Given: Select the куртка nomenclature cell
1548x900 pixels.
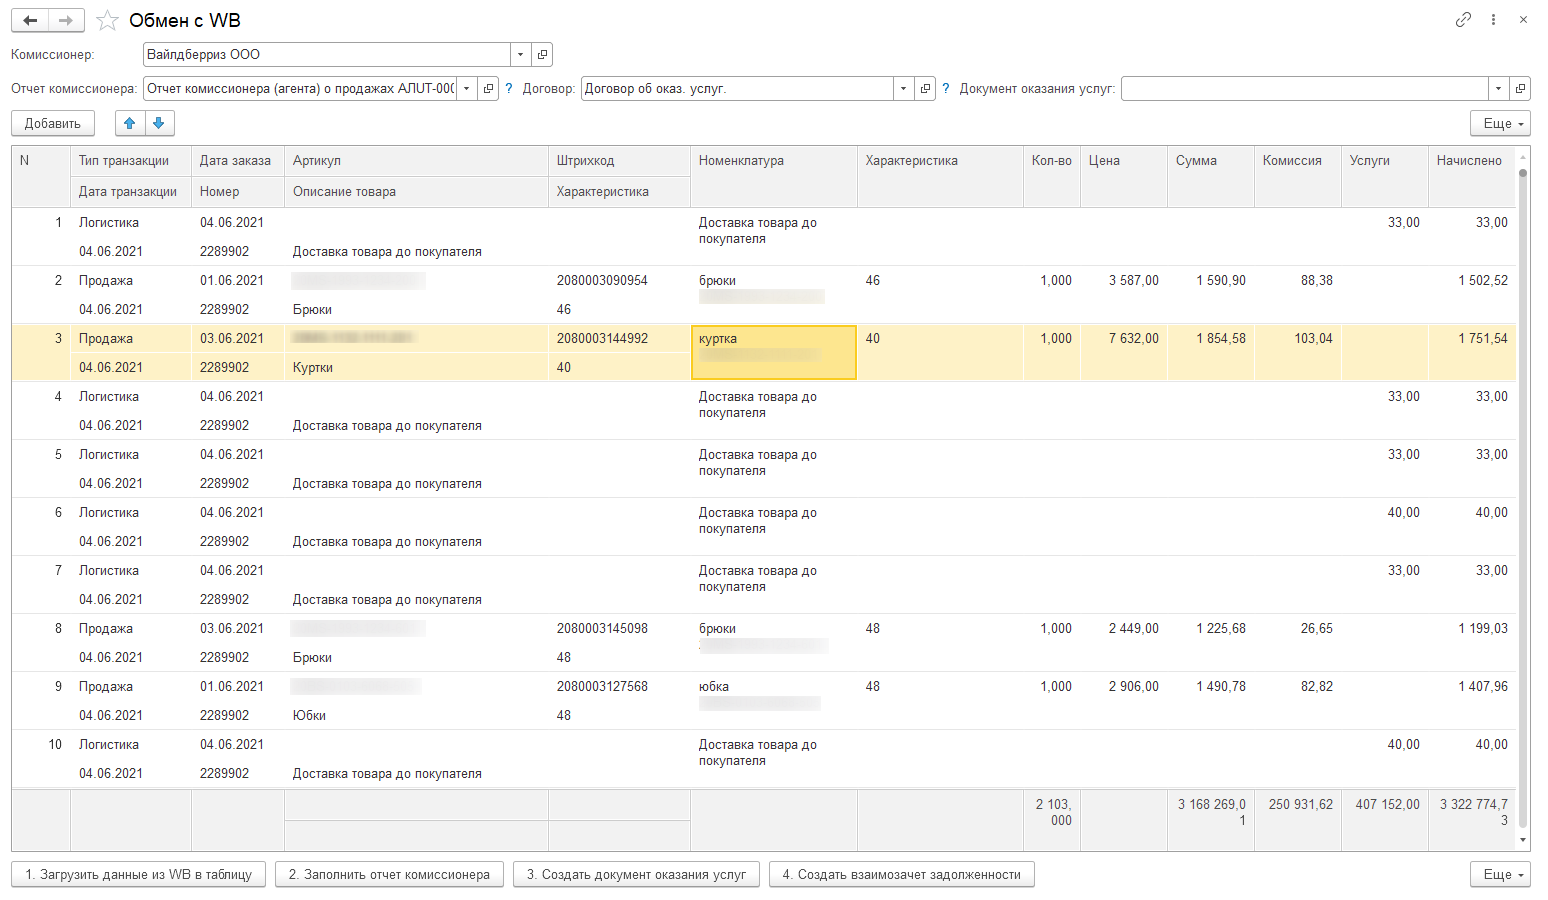Looking at the screenshot, I should click(x=774, y=352).
